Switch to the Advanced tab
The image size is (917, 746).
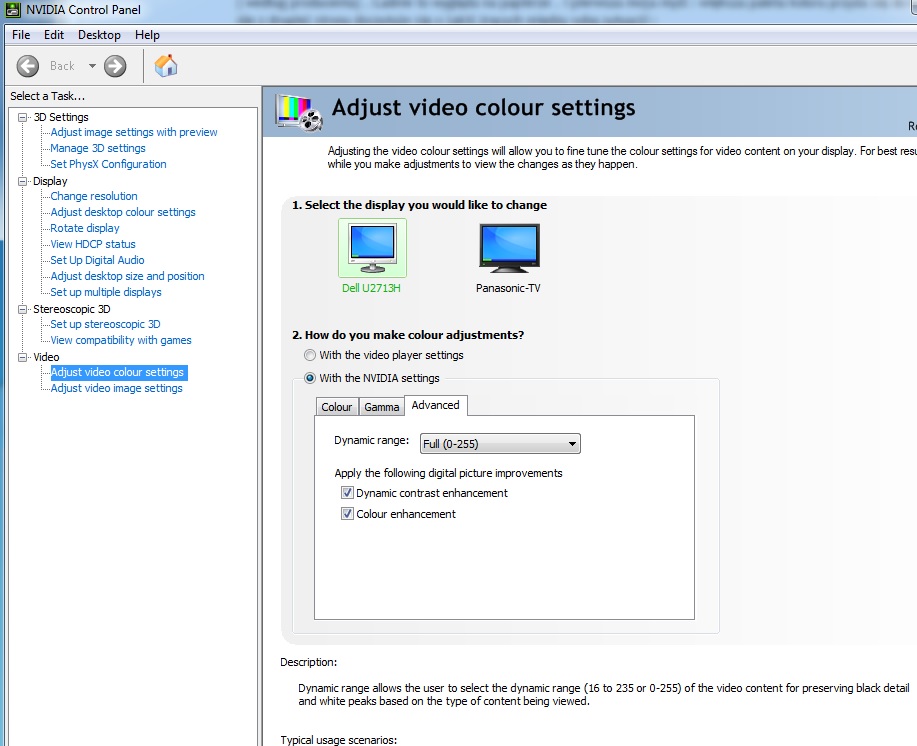pyautogui.click(x=436, y=405)
